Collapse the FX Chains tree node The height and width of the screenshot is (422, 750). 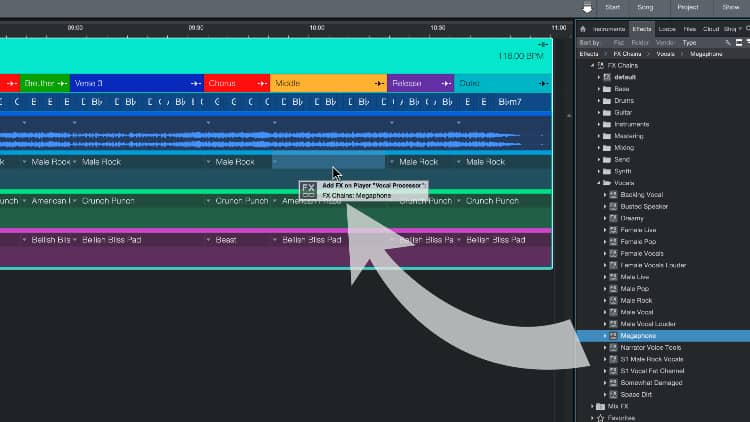coord(593,66)
